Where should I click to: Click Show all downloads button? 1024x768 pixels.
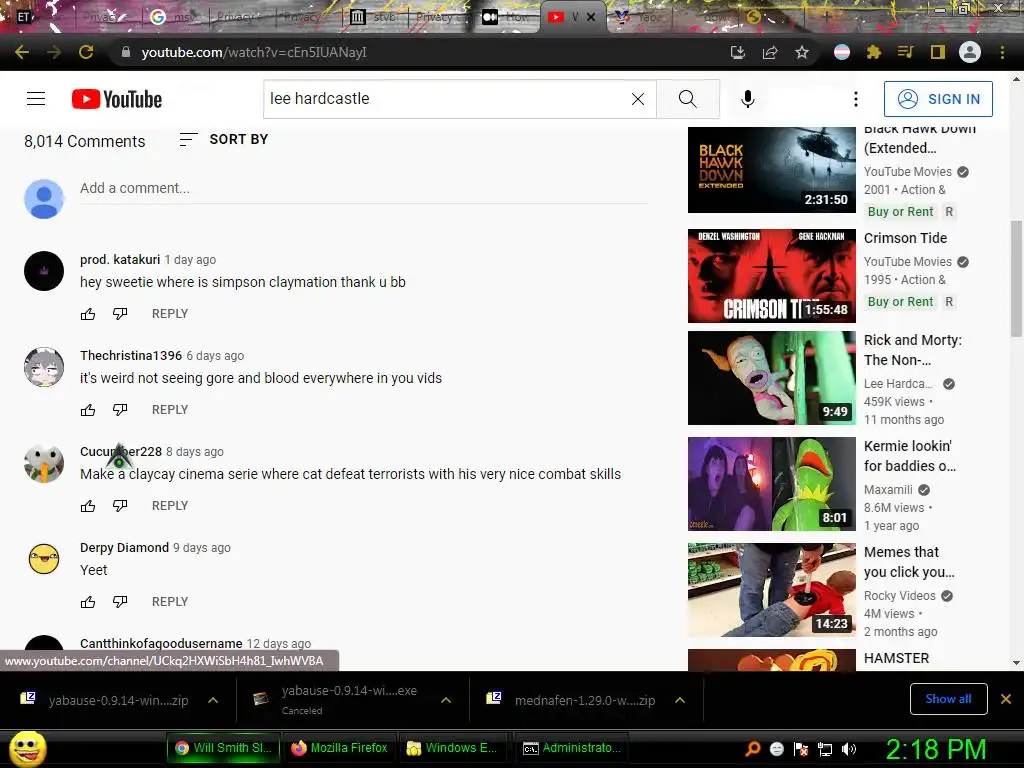[x=948, y=699]
